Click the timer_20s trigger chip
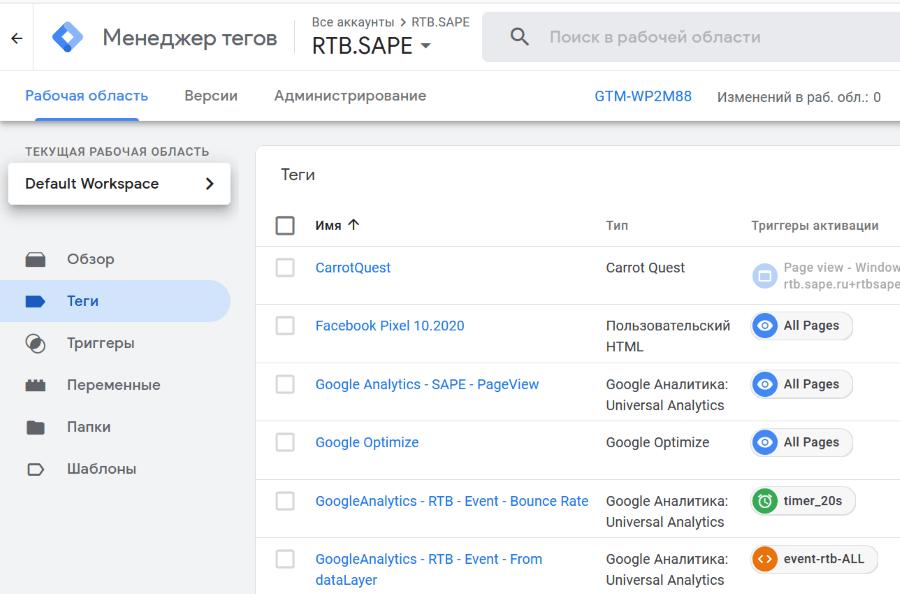900x594 pixels. [x=804, y=501]
